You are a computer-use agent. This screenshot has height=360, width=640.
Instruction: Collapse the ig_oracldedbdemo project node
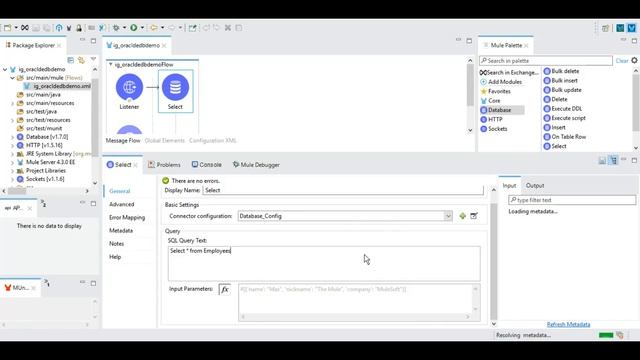[5, 69]
